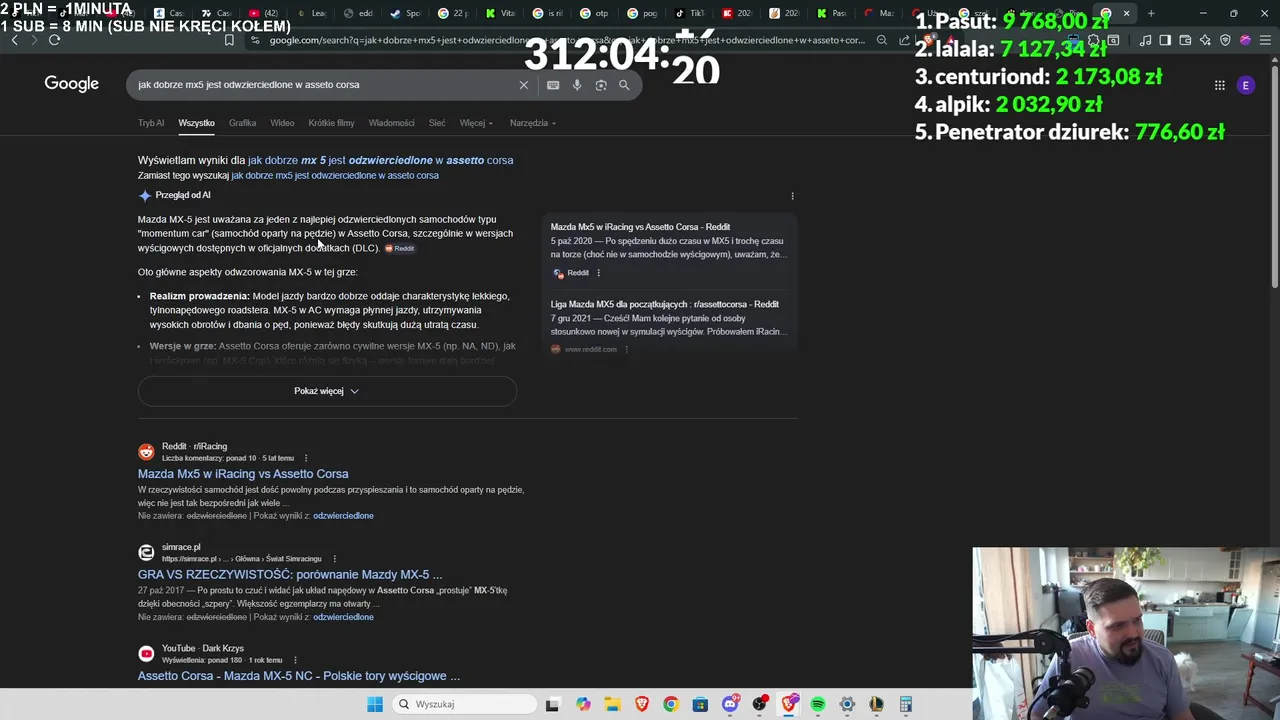Open the zoom magnifier icon in address bar
Image resolution: width=1280 pixels, height=720 pixels.
point(882,40)
